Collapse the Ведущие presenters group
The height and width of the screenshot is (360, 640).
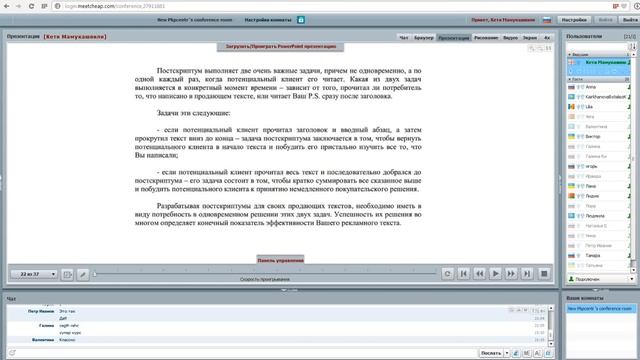point(570,54)
